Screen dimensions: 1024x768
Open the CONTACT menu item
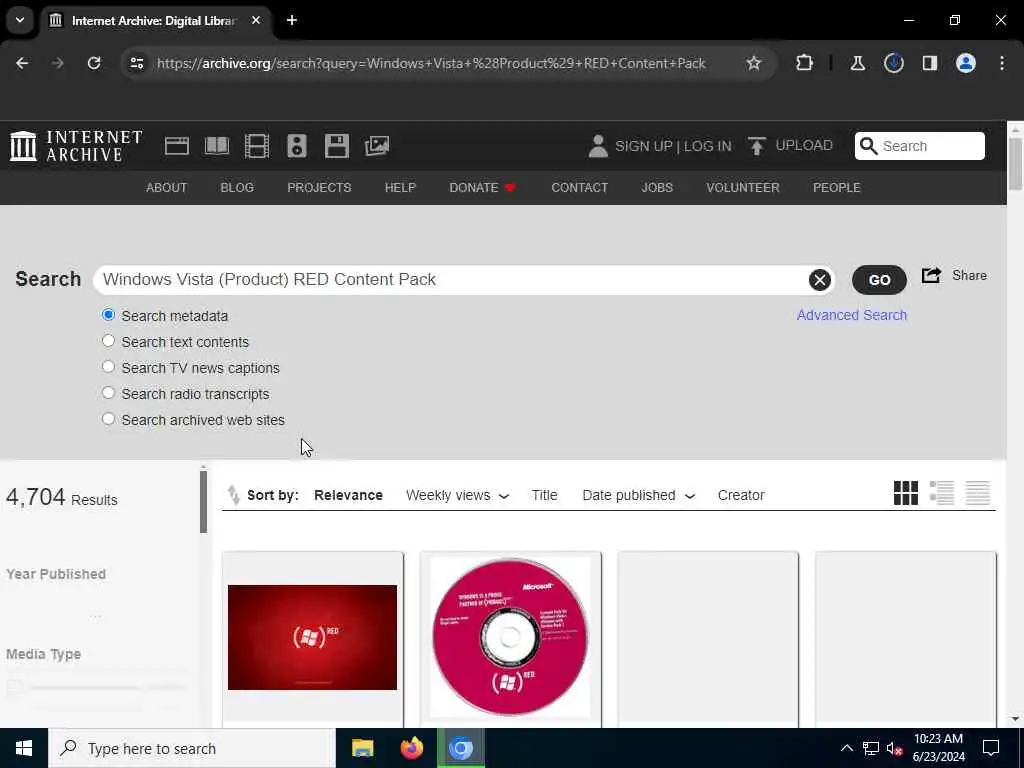(579, 187)
